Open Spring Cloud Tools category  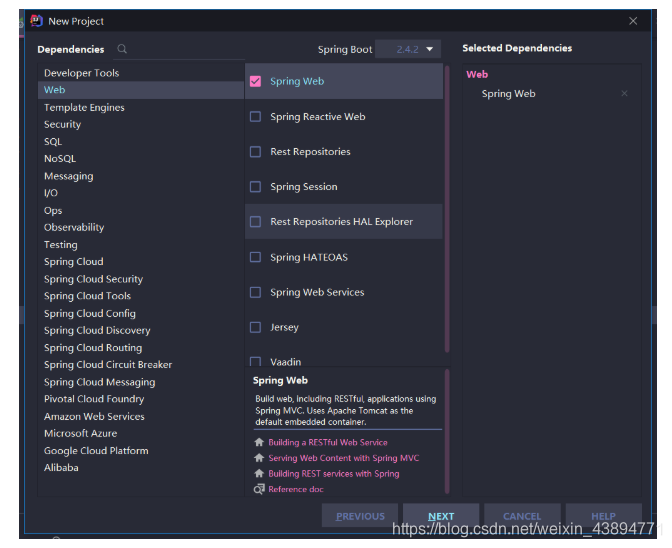[141, 296]
